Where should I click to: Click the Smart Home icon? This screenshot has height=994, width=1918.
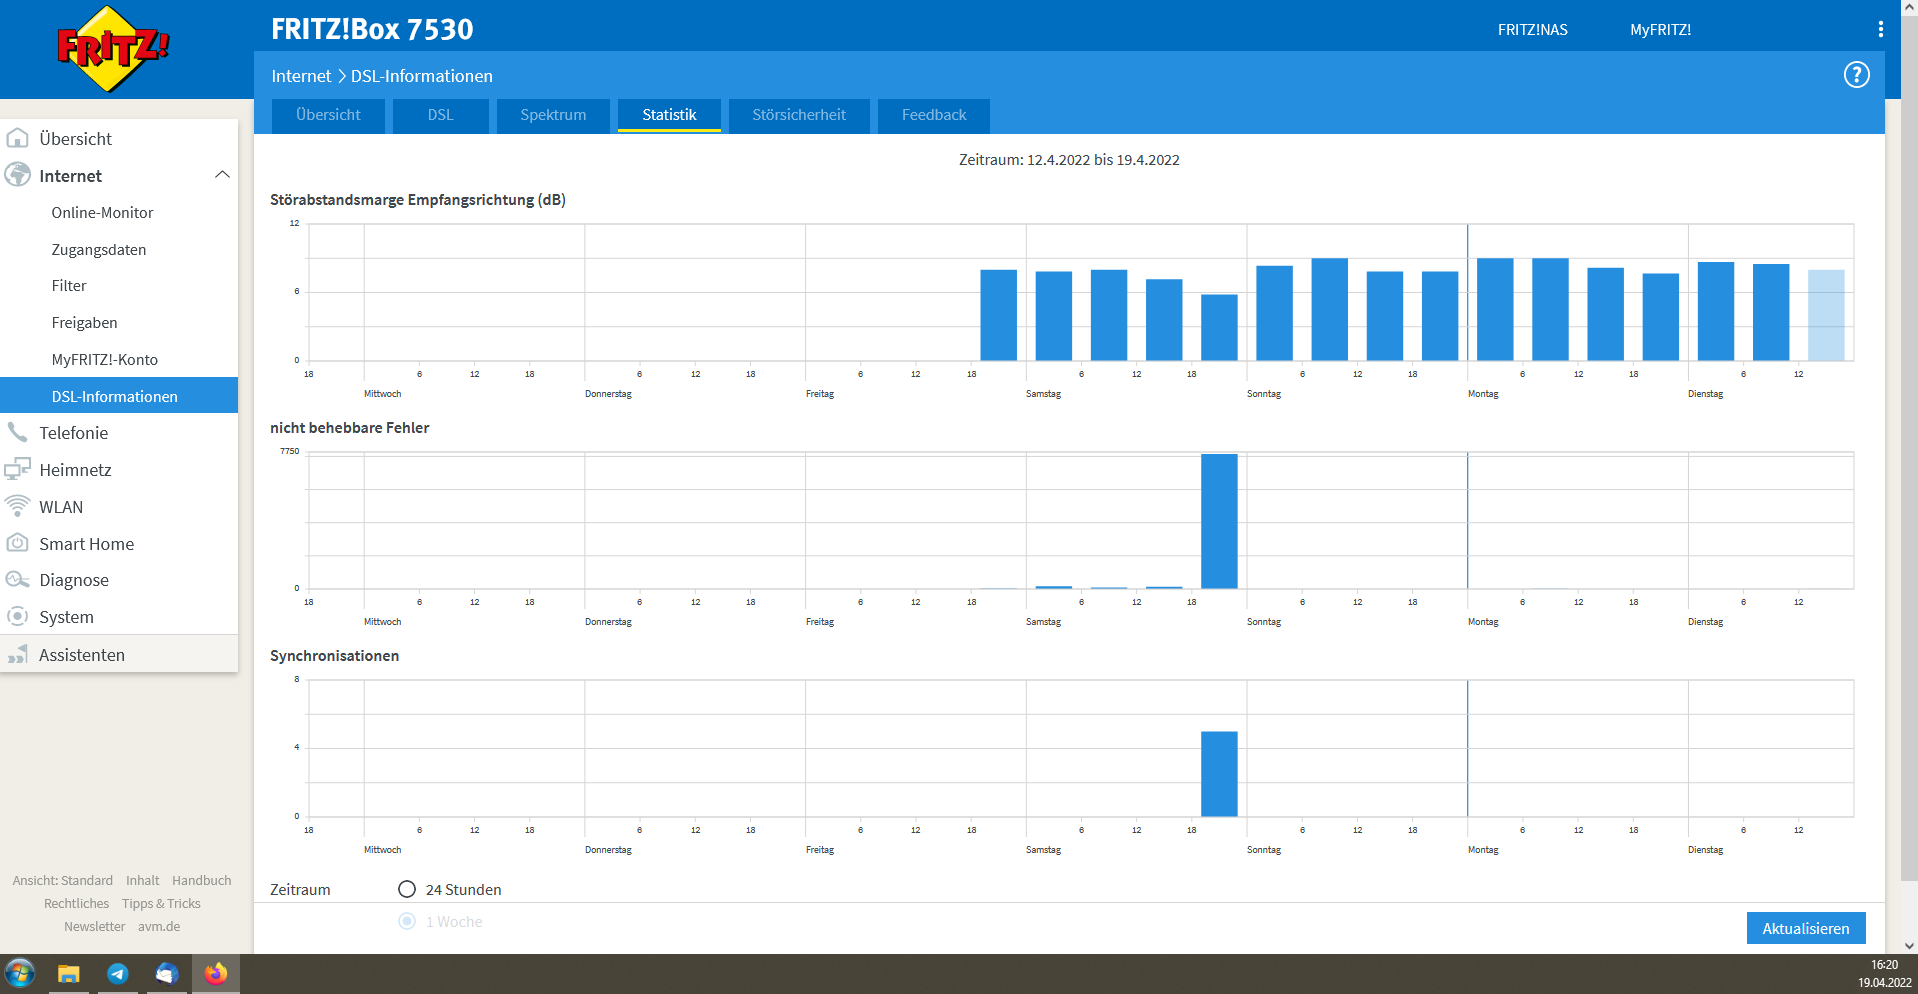coord(18,543)
